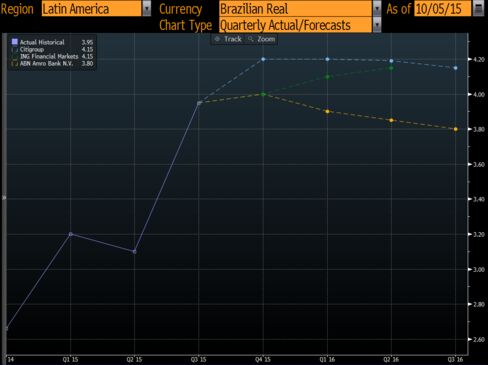Click the arrow beside the Brazilian Real field
This screenshot has height=365, width=488.
click(377, 9)
